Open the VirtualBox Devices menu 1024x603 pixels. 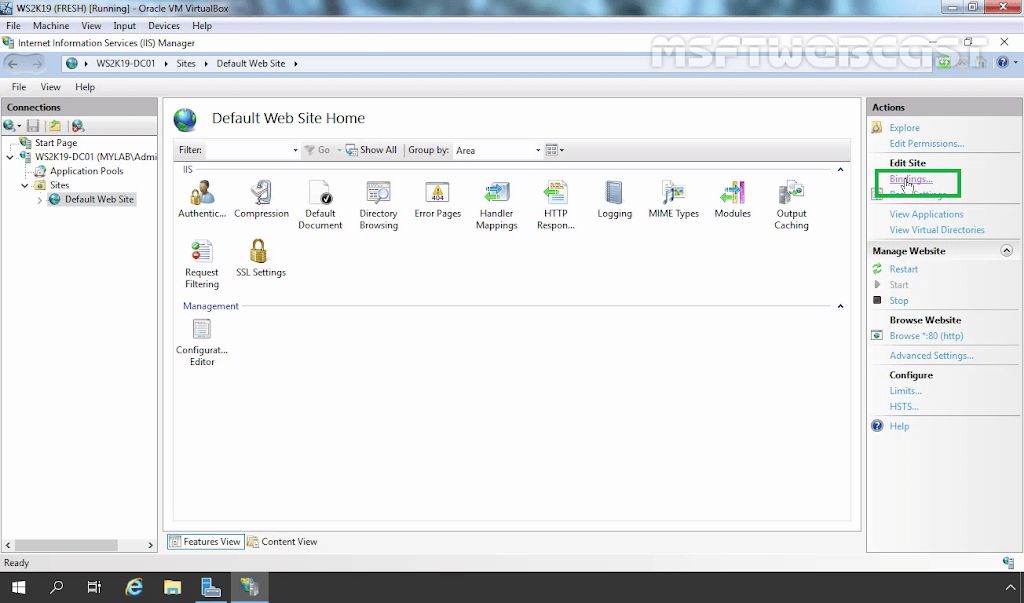click(164, 25)
